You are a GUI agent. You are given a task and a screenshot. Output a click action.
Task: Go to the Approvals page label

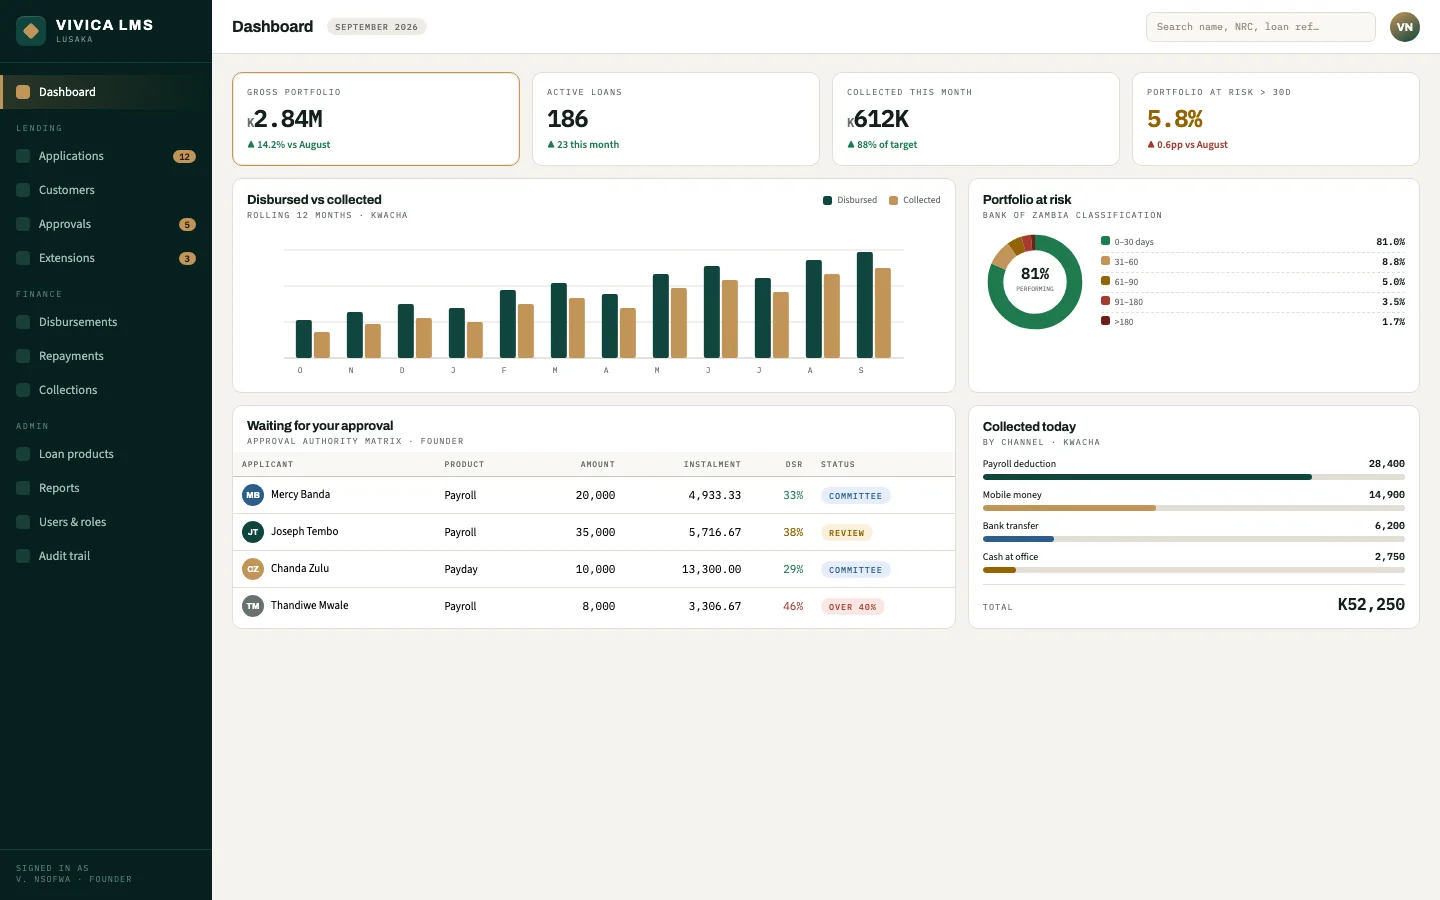[65, 224]
